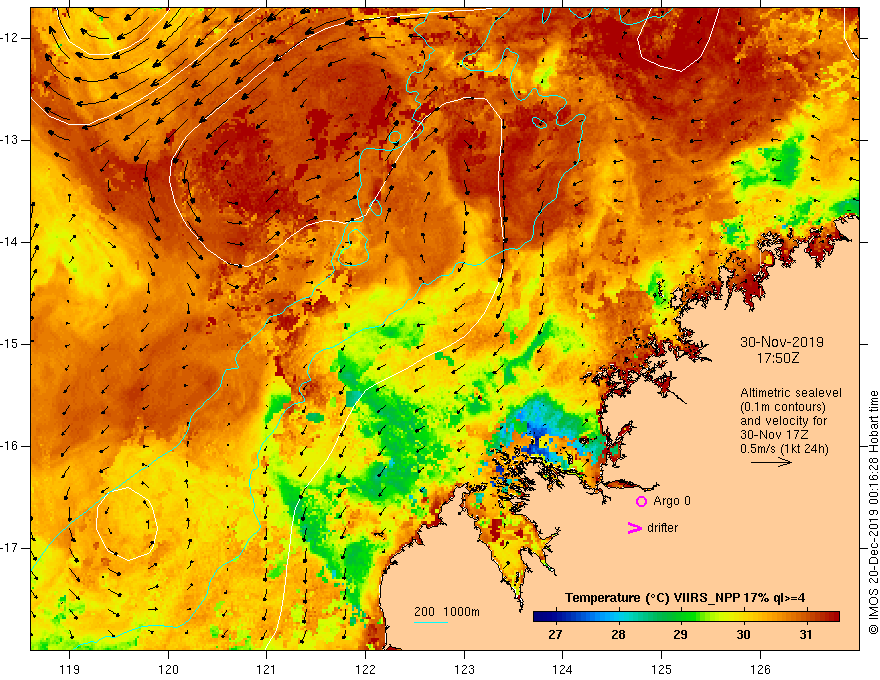Select the 30-Nov-2019 date label
This screenshot has height=680, width=880.
click(x=782, y=342)
